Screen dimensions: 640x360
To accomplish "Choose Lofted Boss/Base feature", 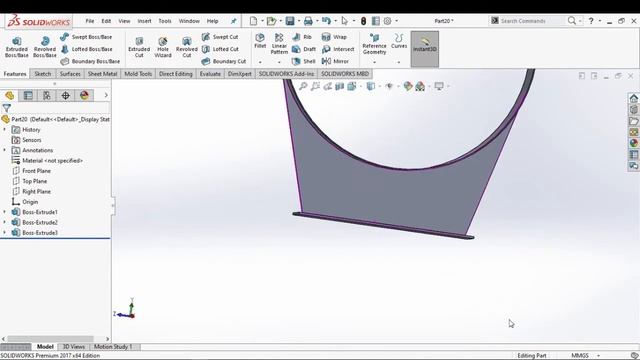I will coord(87,49).
